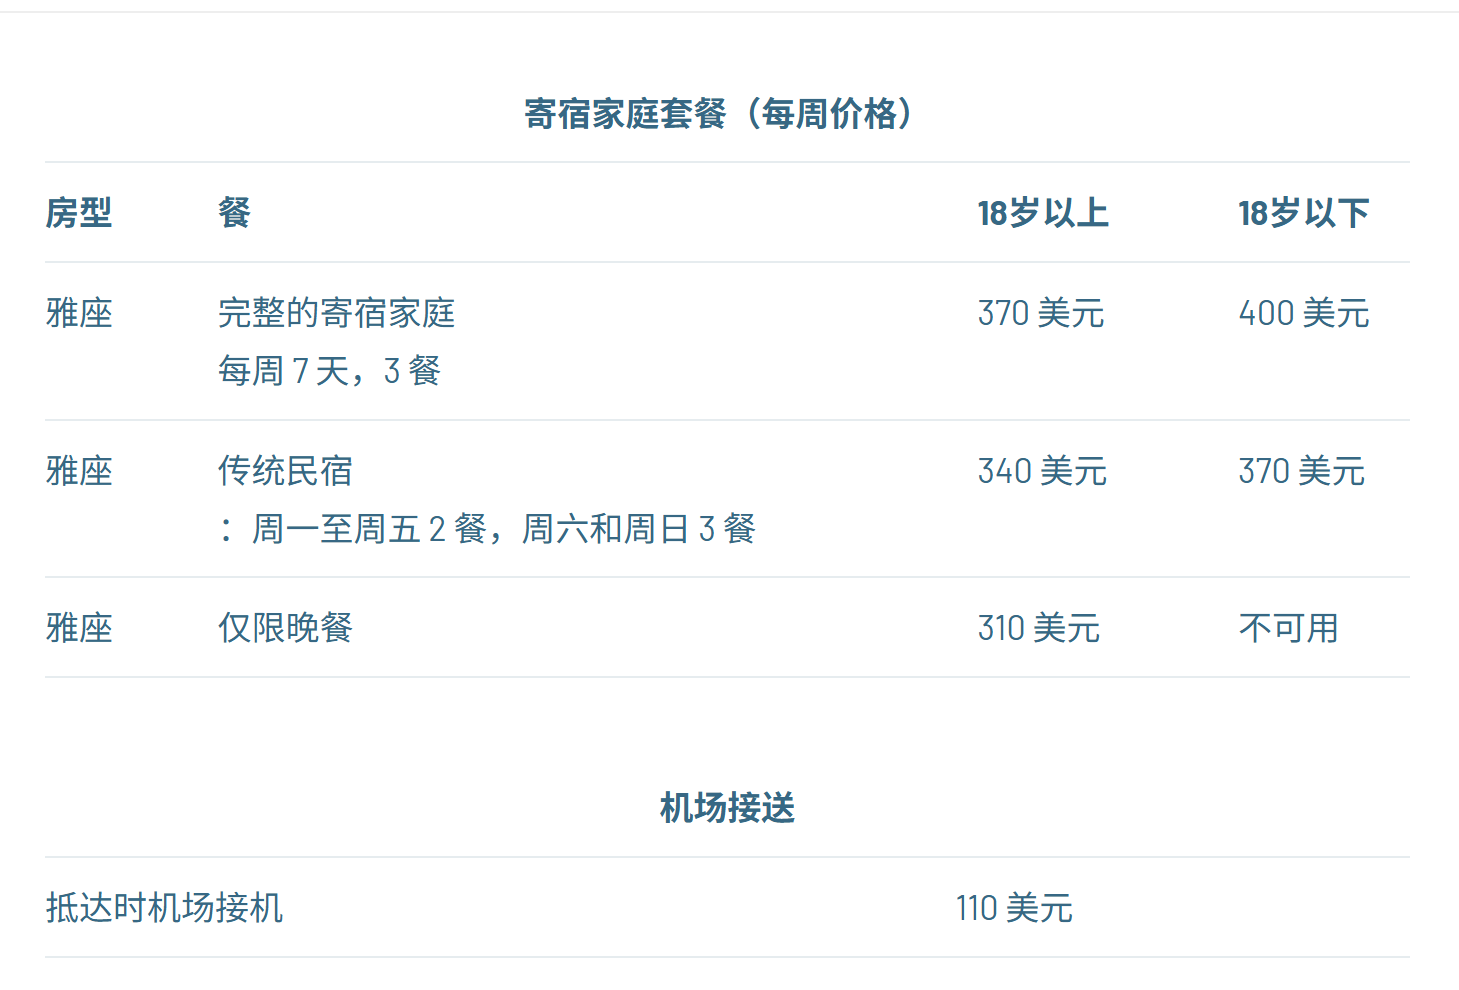Select the 房型 column header

[x=79, y=213]
